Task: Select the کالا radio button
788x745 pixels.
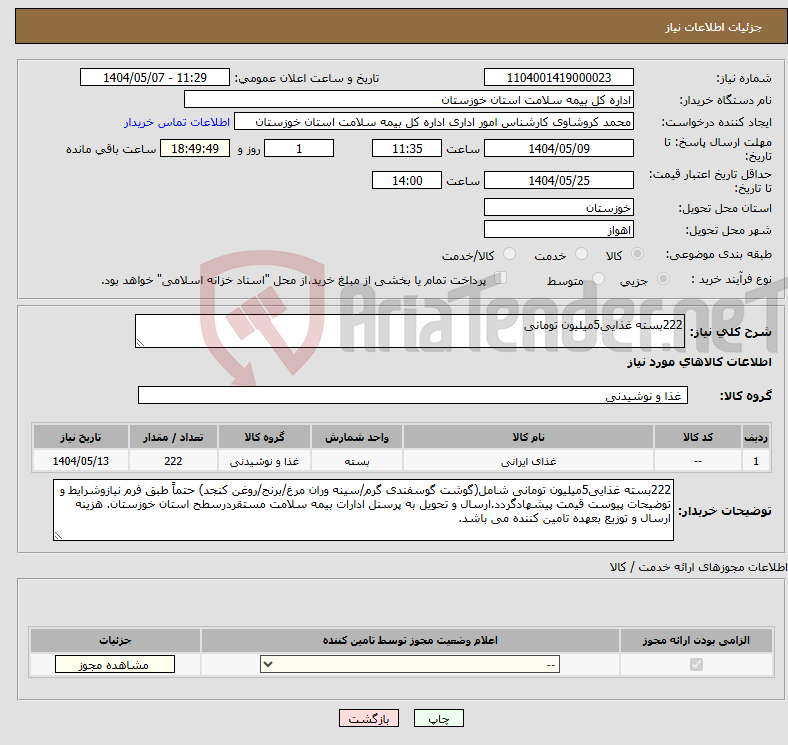Action: [x=637, y=254]
